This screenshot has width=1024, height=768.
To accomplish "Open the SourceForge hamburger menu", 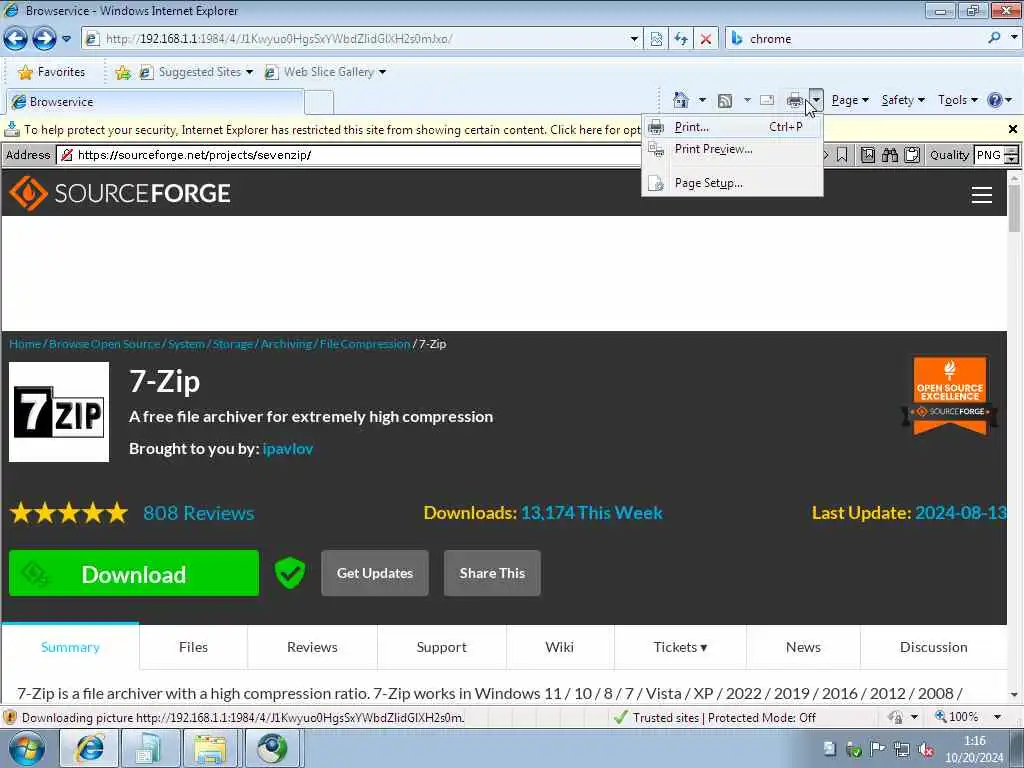I will pyautogui.click(x=982, y=194).
